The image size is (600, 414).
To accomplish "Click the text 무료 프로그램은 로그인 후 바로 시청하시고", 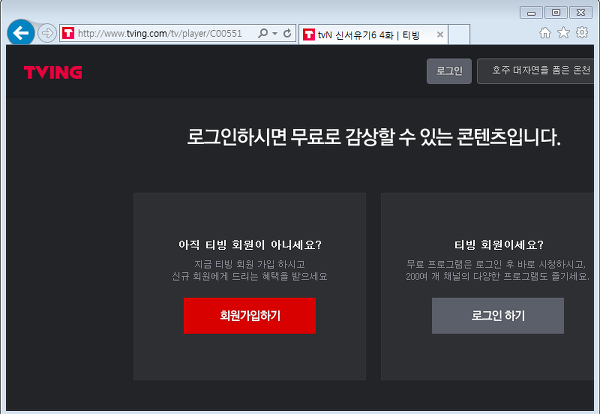I will tap(496, 264).
